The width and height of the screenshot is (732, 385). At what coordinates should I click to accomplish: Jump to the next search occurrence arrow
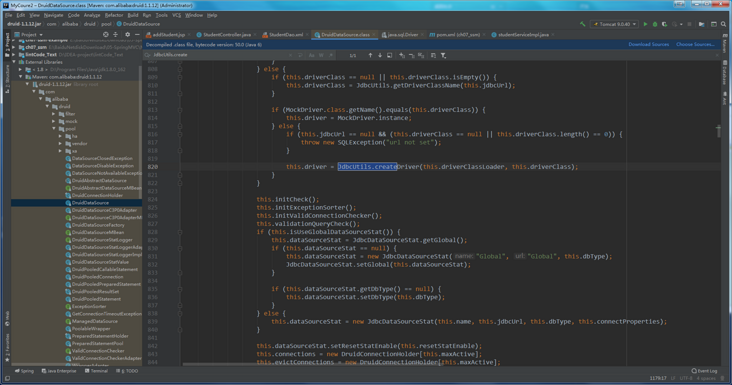(380, 55)
